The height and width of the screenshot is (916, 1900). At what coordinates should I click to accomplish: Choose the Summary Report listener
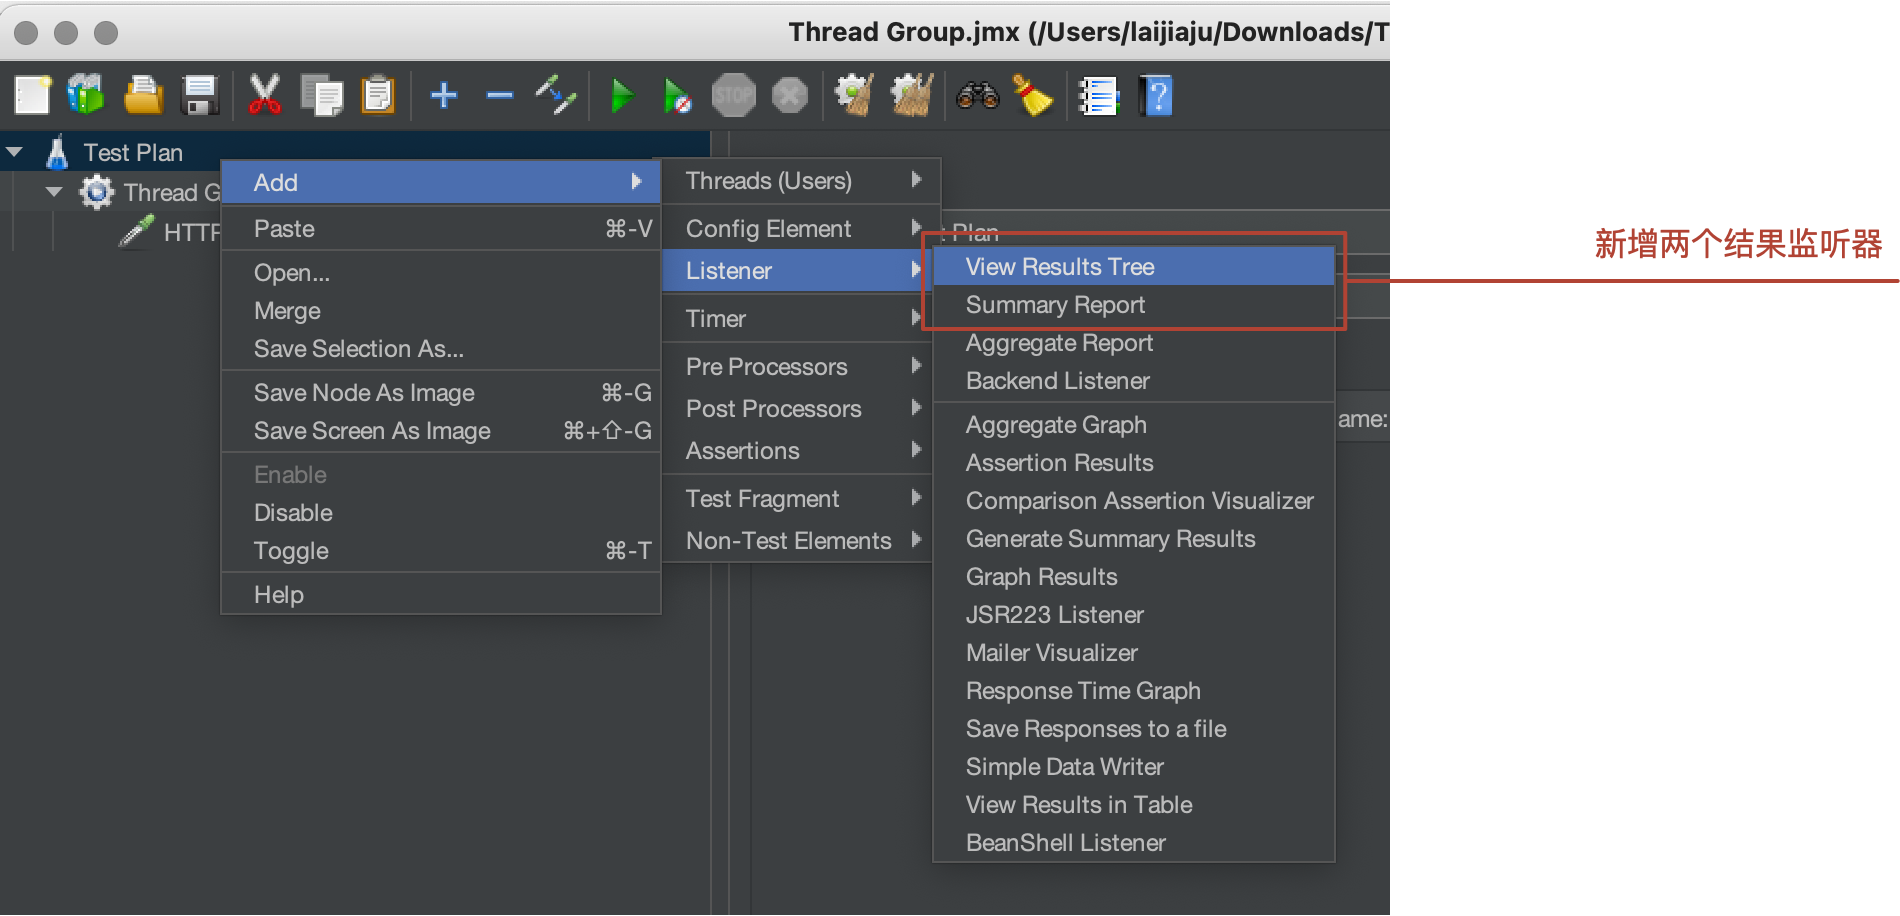pos(1055,305)
